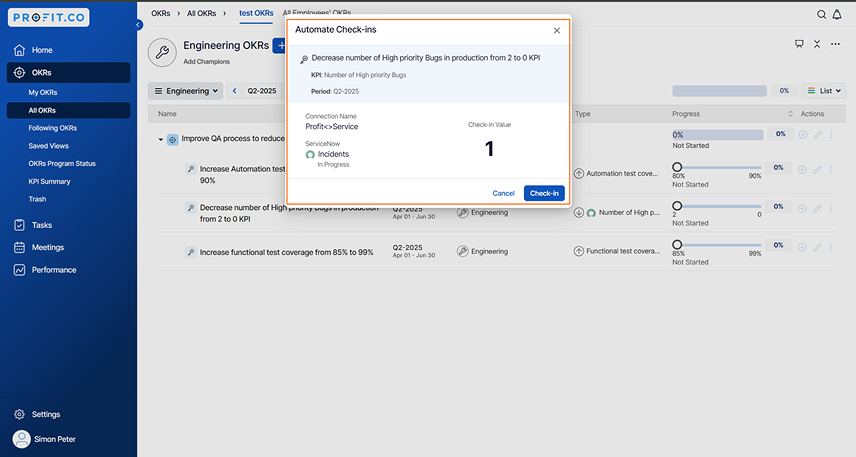Edit the High priority Bugs key result

click(817, 209)
